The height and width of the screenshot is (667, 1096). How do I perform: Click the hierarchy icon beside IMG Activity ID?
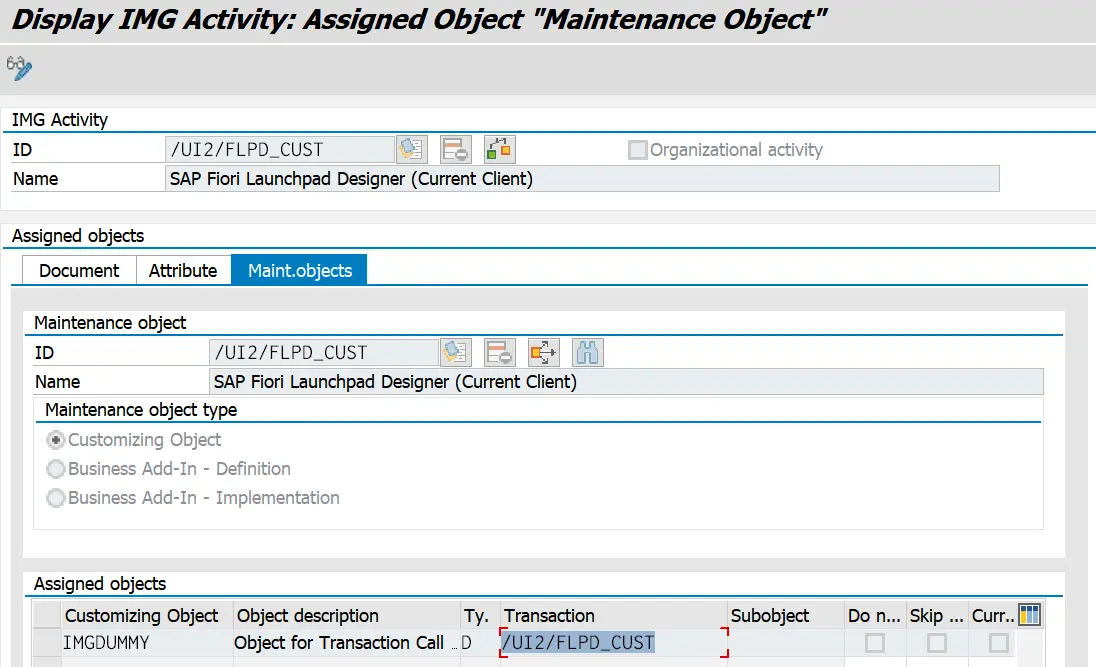pyautogui.click(x=500, y=150)
